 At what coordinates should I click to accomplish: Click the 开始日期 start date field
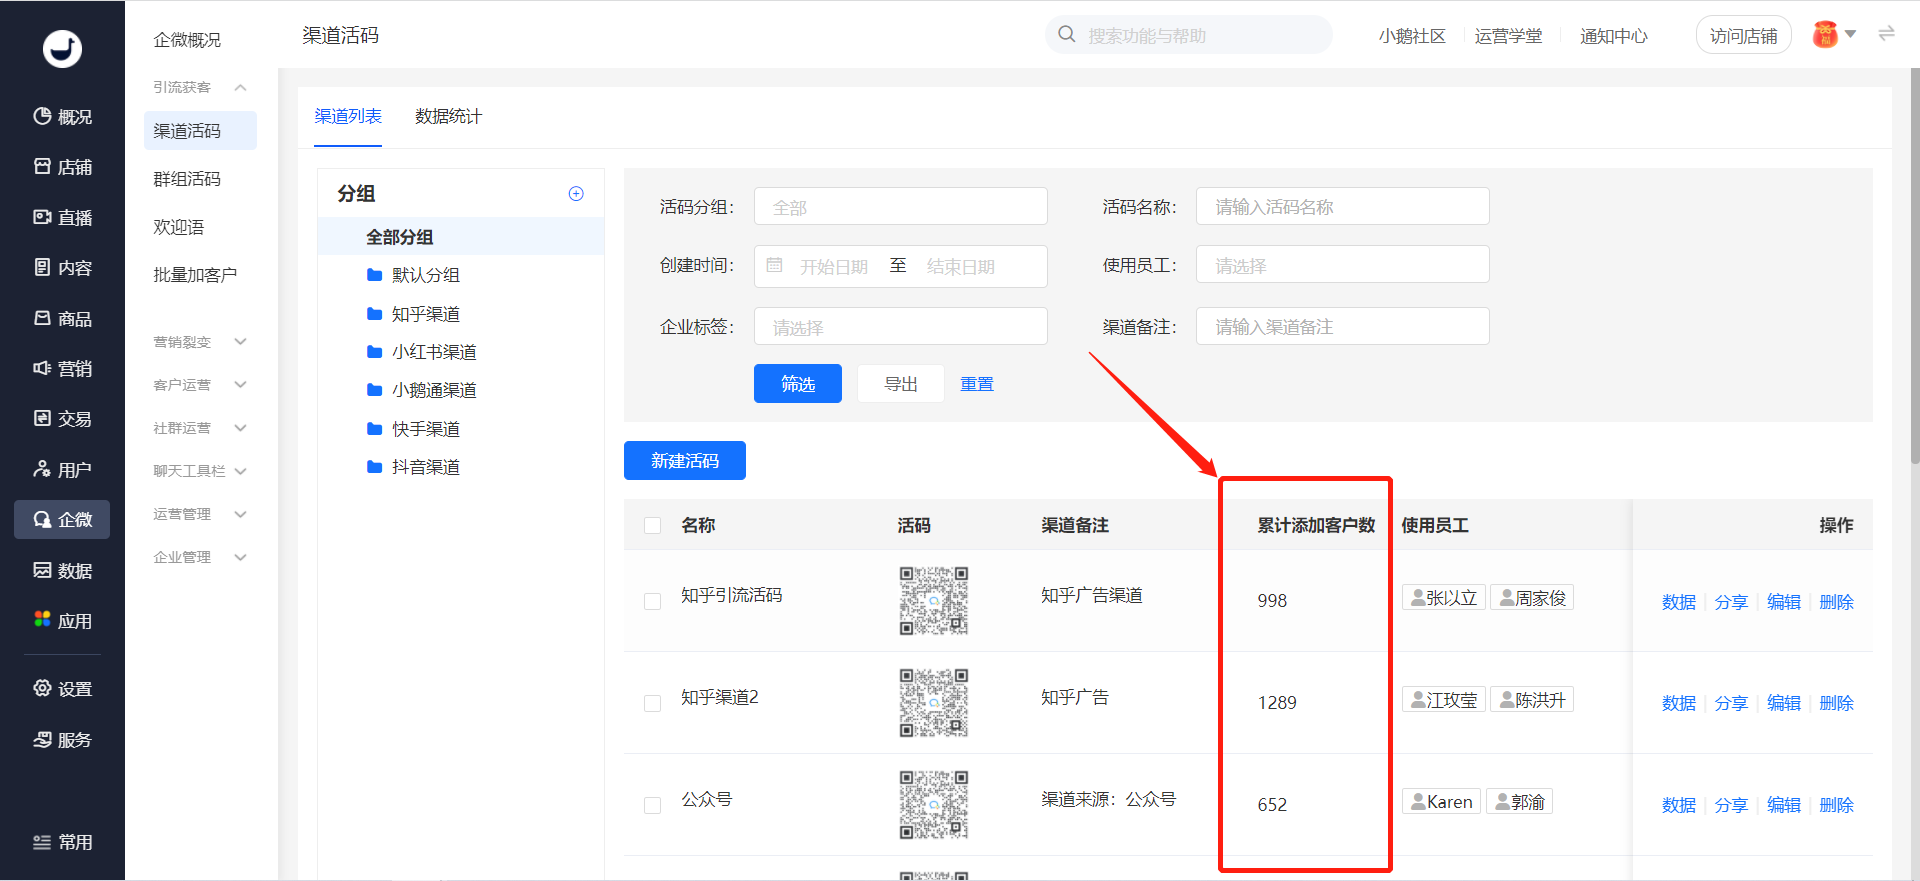(834, 267)
